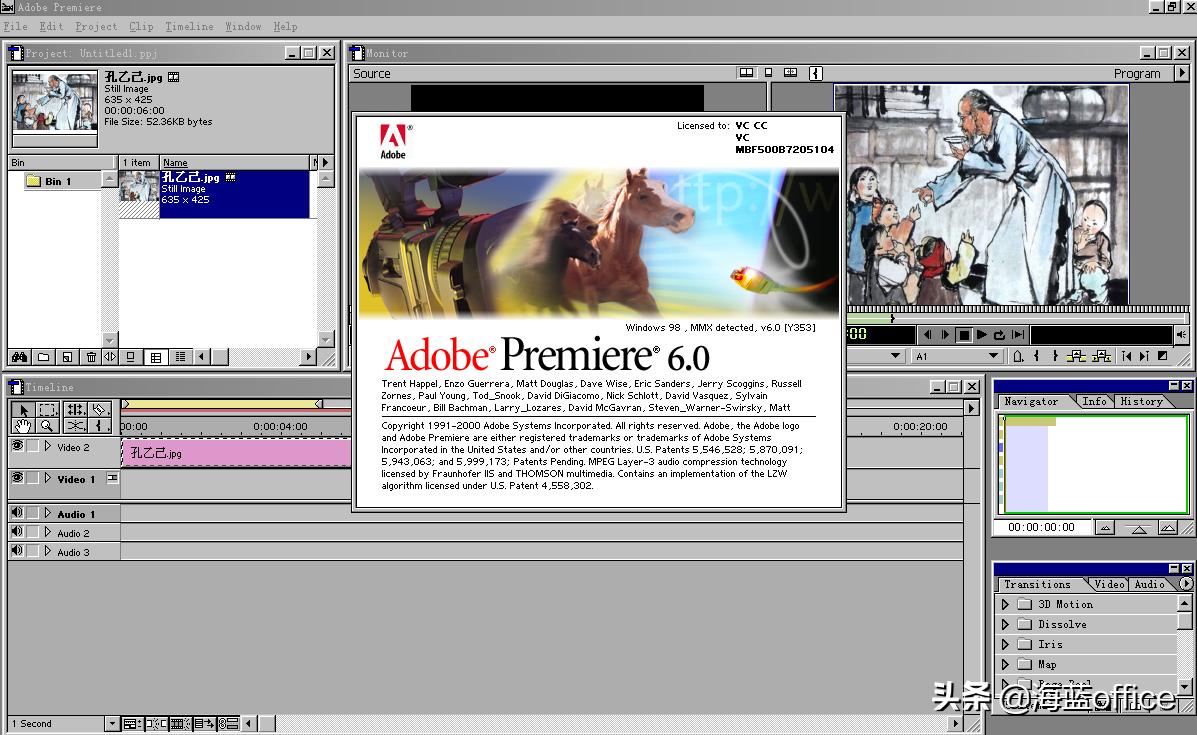Select the Hand tool in Timeline
Viewport: 1197px width, 735px height.
tap(23, 426)
